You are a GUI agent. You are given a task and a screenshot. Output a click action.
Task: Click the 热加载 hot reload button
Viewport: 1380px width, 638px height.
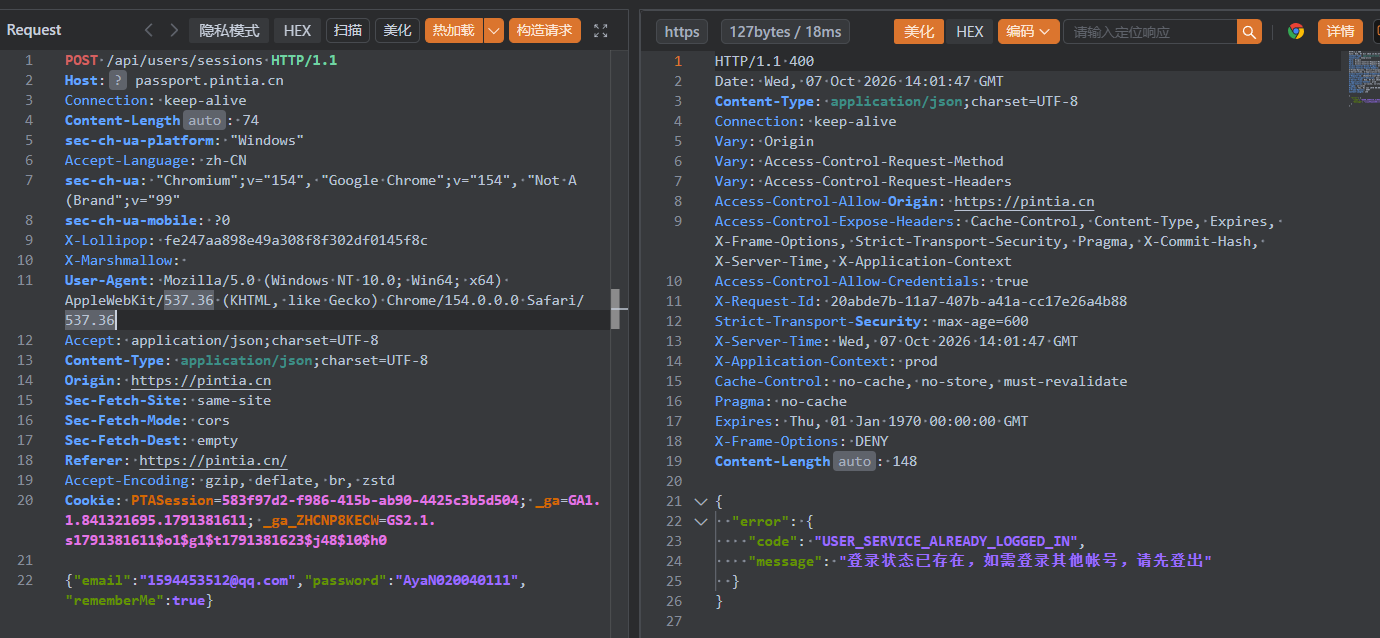(x=454, y=31)
